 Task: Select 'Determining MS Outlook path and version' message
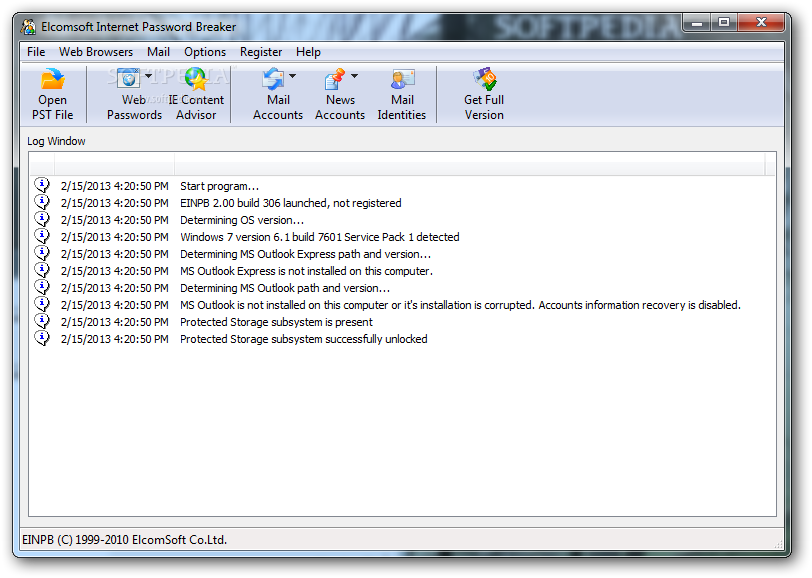(x=285, y=288)
